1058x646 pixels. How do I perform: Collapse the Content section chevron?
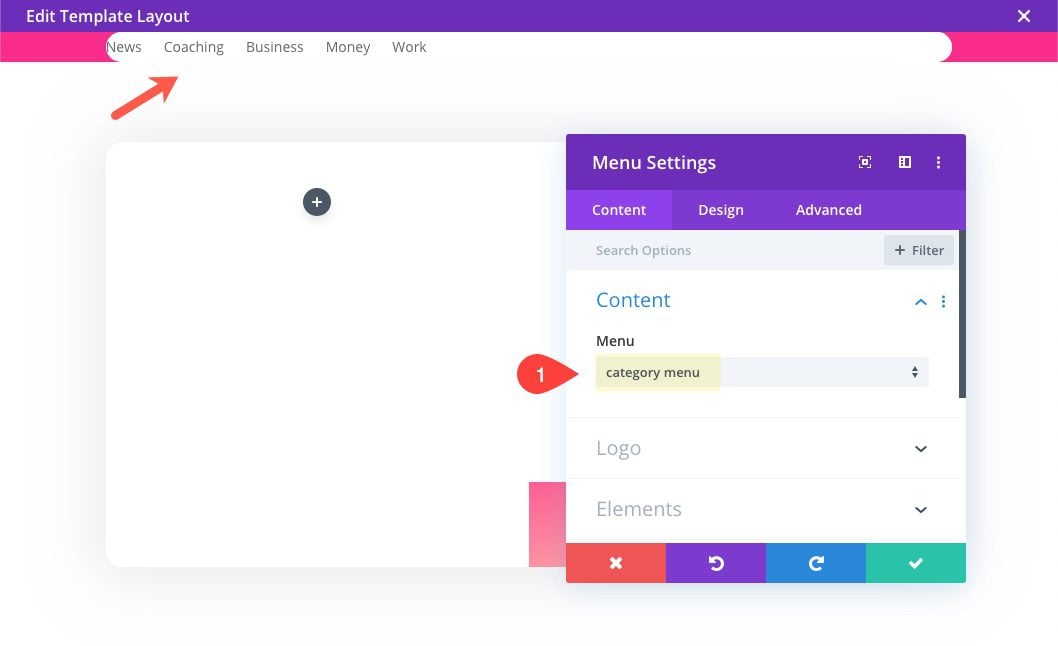[x=920, y=302]
